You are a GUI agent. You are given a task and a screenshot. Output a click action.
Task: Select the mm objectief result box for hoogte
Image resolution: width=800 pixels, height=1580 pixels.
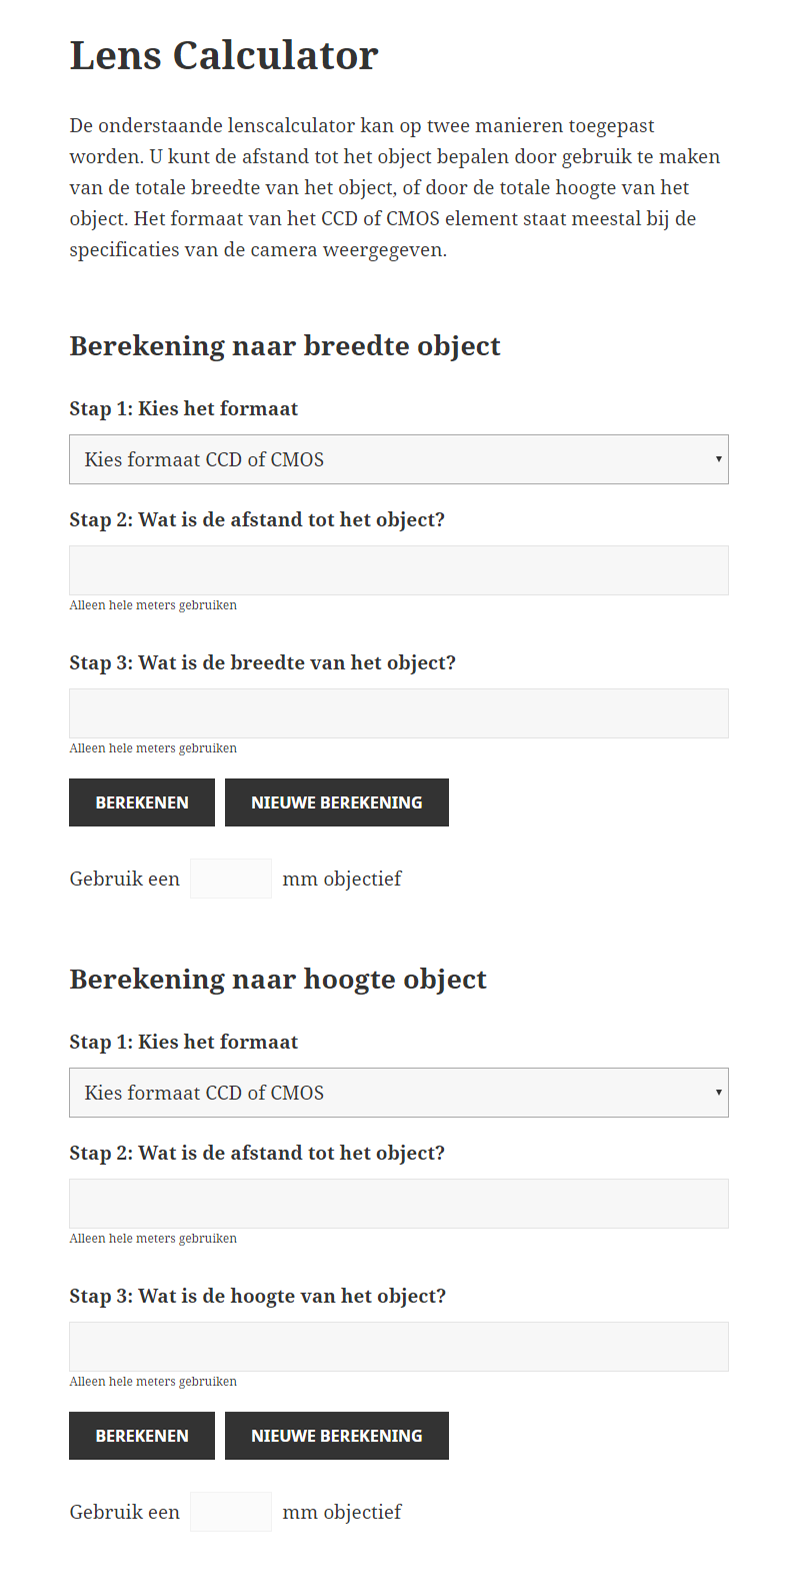tap(231, 1512)
